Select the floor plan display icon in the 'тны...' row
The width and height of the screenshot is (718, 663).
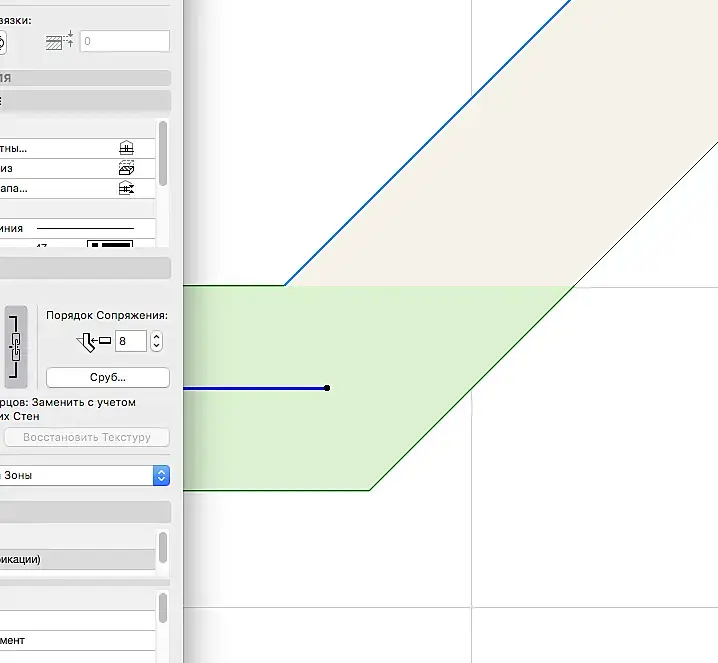(126, 148)
